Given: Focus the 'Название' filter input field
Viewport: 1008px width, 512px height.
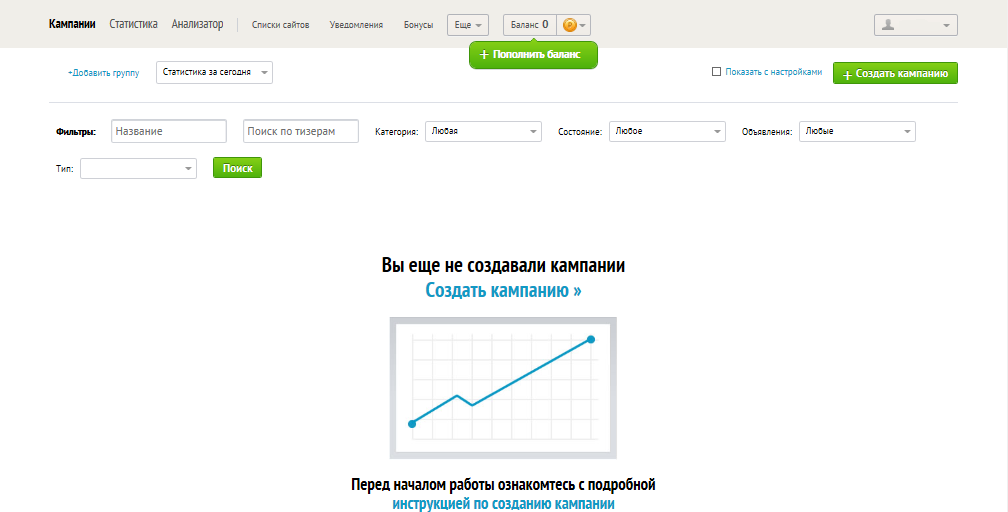Looking at the screenshot, I should tap(169, 131).
